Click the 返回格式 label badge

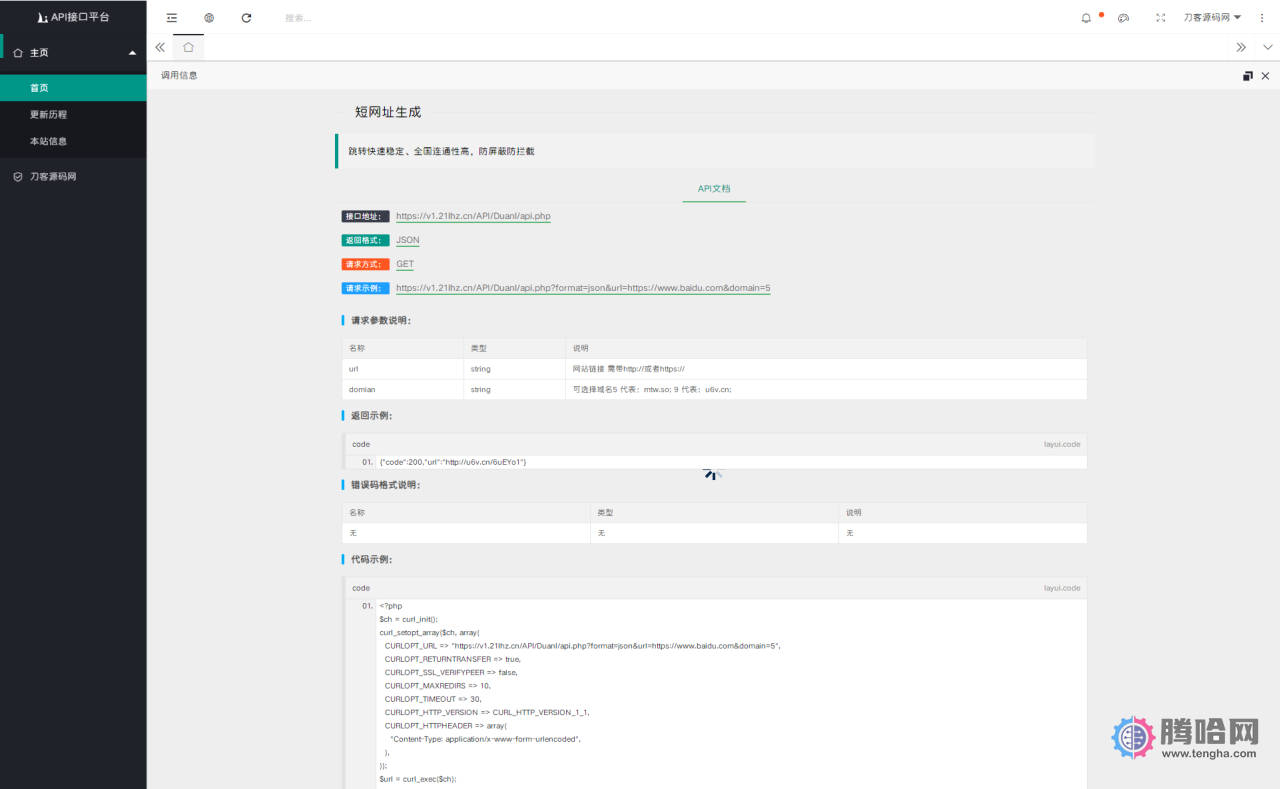point(366,240)
